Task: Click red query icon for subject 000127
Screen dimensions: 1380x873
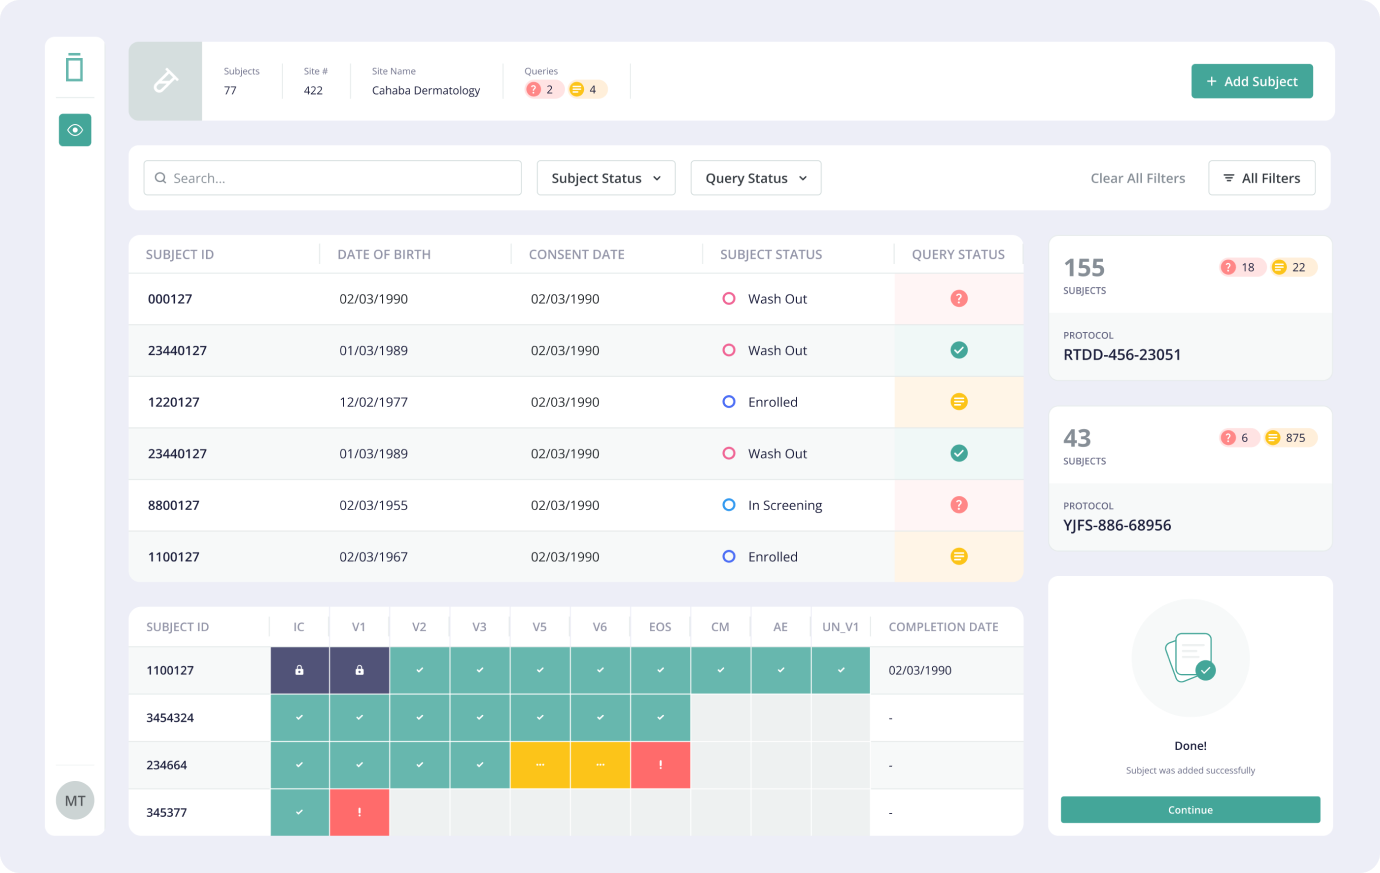Action: 958,298
